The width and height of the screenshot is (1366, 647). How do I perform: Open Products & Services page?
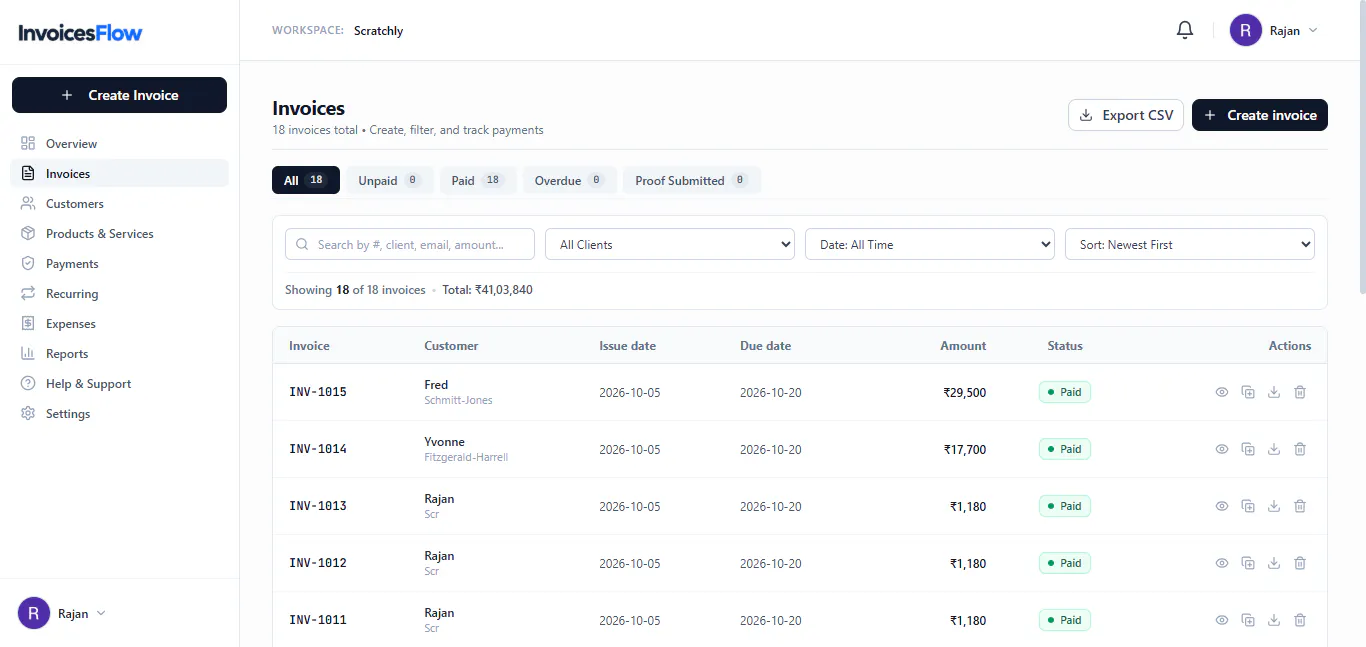(x=119, y=233)
